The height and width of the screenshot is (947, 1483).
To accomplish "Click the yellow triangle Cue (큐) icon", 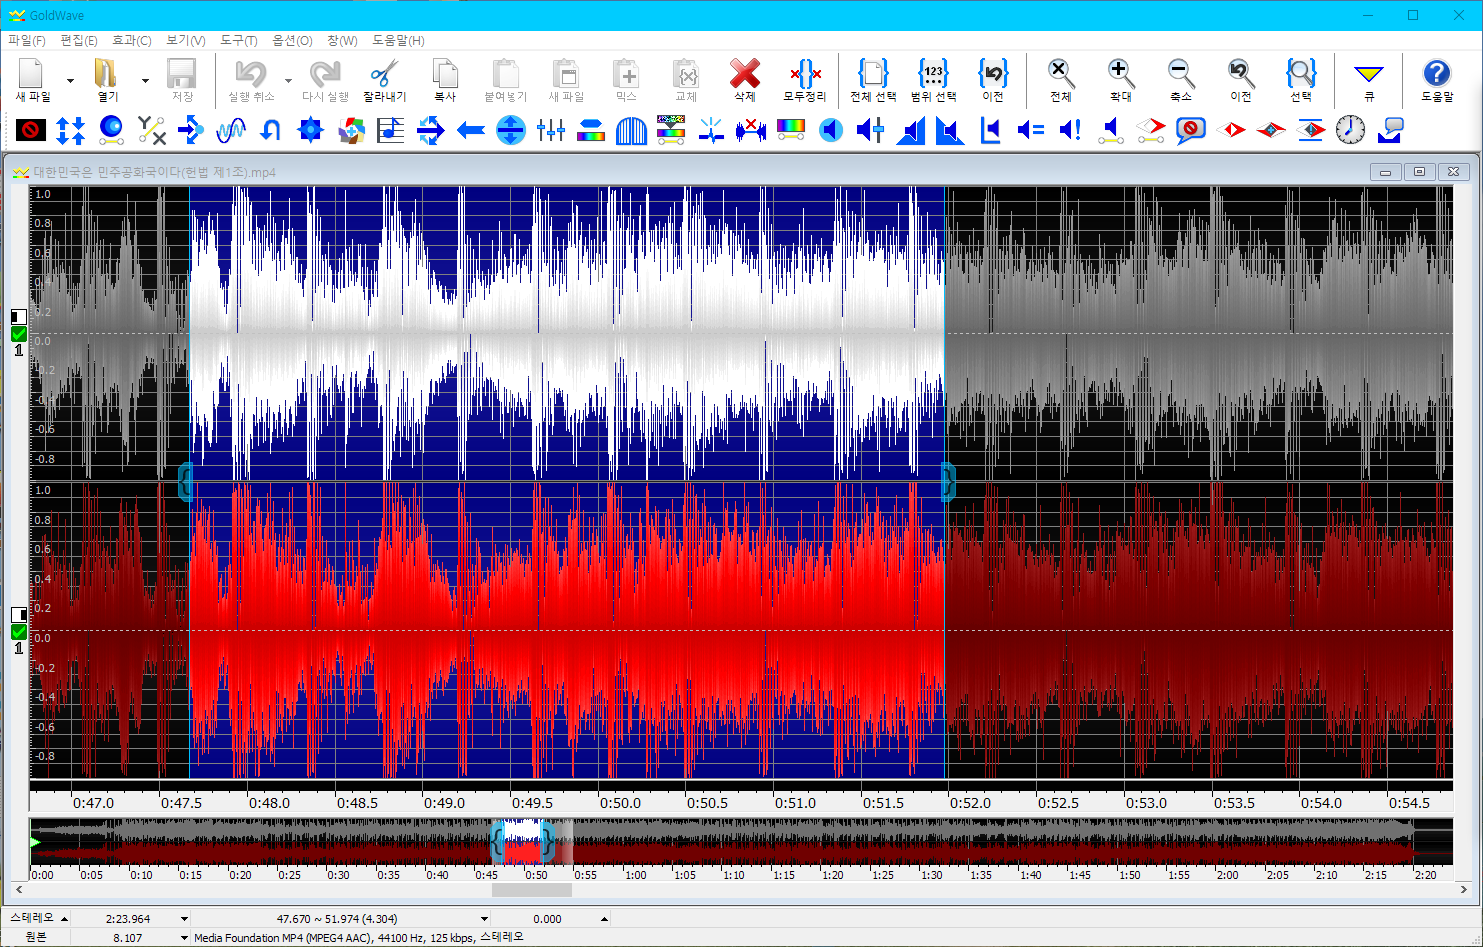I will tap(1369, 74).
